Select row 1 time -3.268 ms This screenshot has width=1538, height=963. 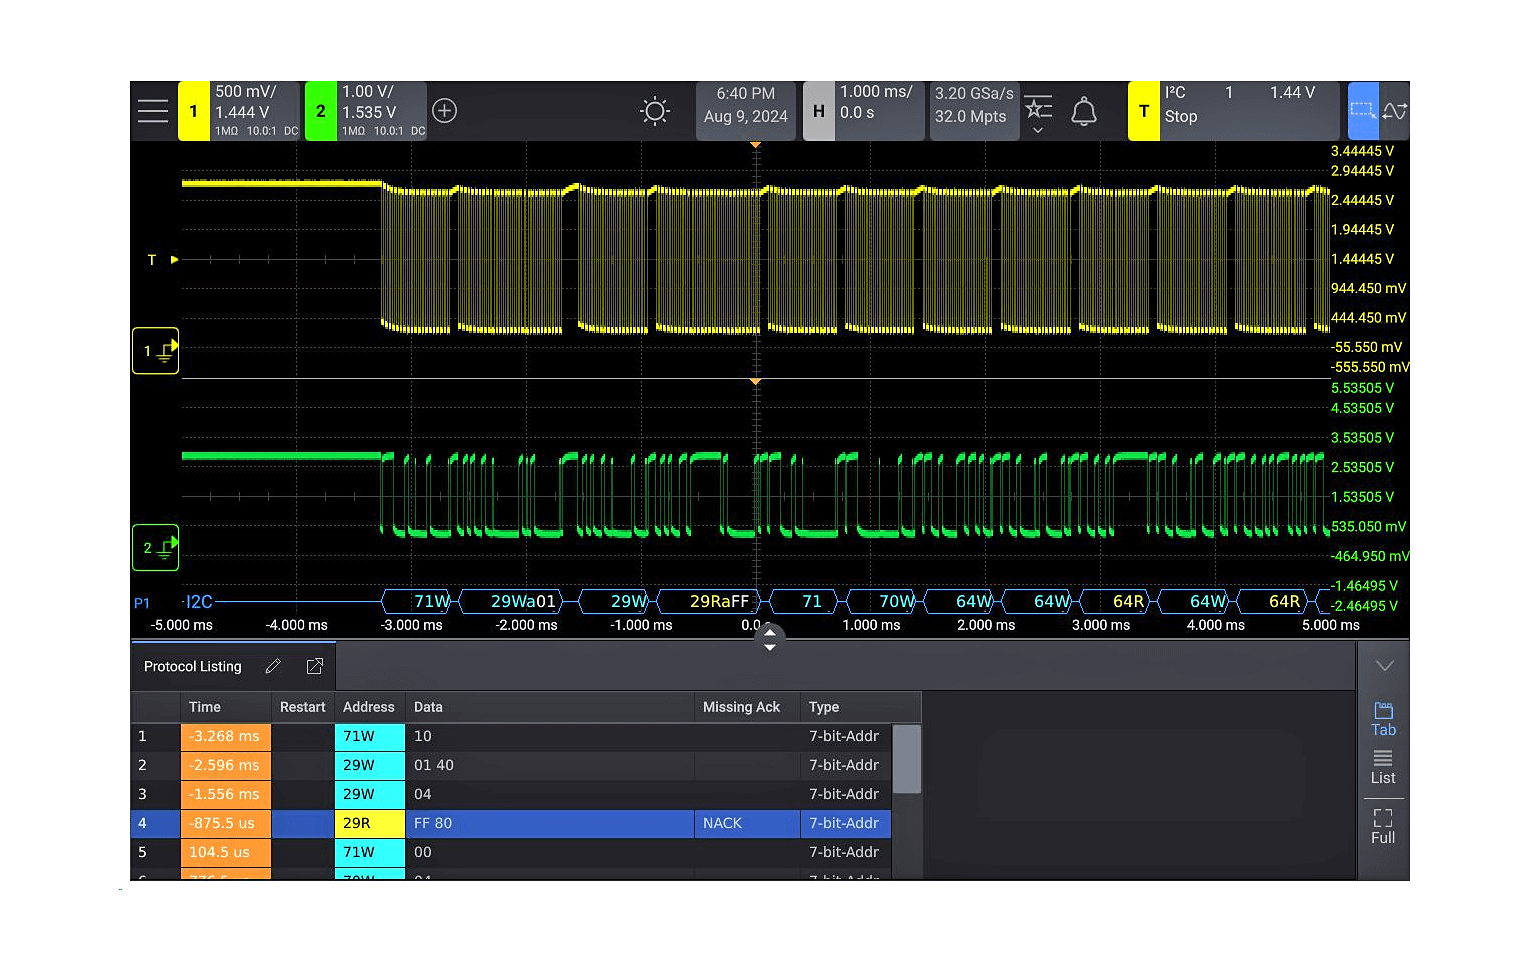click(x=226, y=736)
